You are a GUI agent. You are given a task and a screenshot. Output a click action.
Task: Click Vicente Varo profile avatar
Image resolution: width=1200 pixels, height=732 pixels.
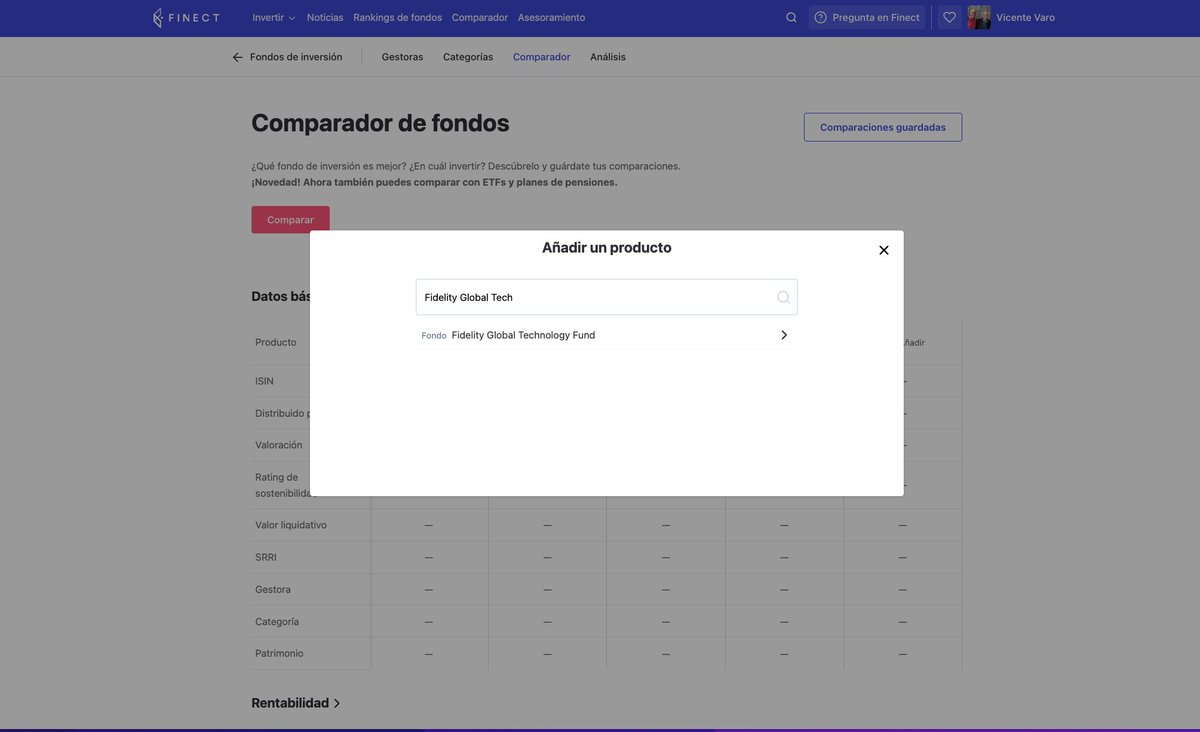click(979, 17)
